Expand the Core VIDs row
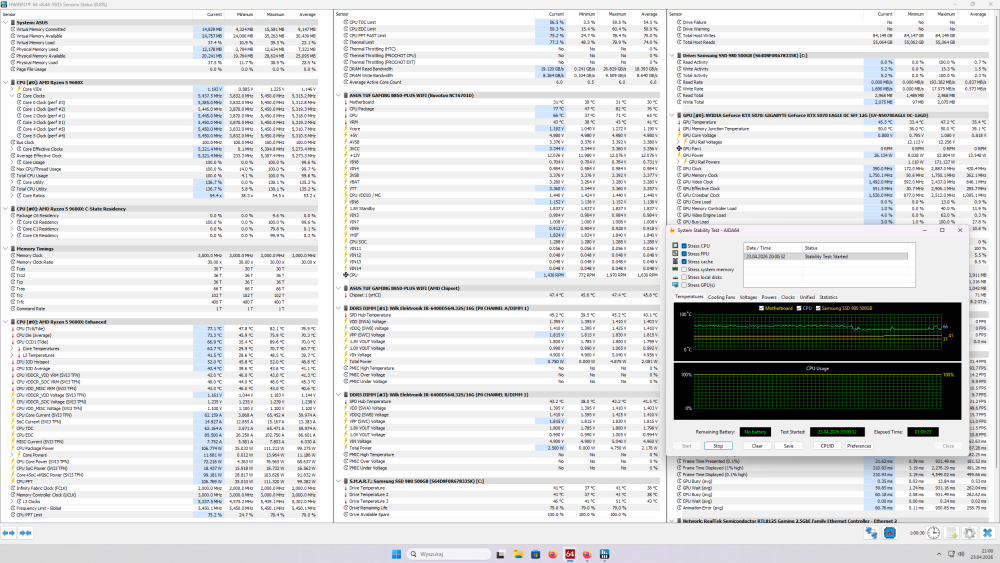The height and width of the screenshot is (563, 1000). pyautogui.click(x=11, y=89)
